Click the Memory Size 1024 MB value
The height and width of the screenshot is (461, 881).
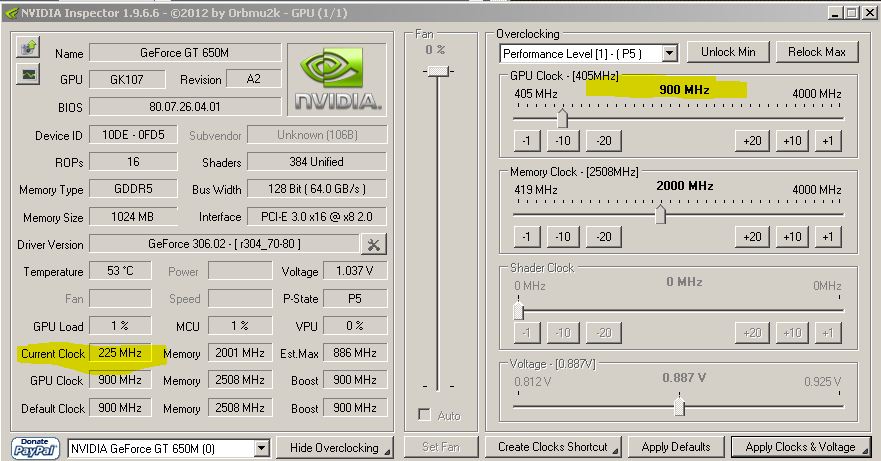(x=133, y=216)
